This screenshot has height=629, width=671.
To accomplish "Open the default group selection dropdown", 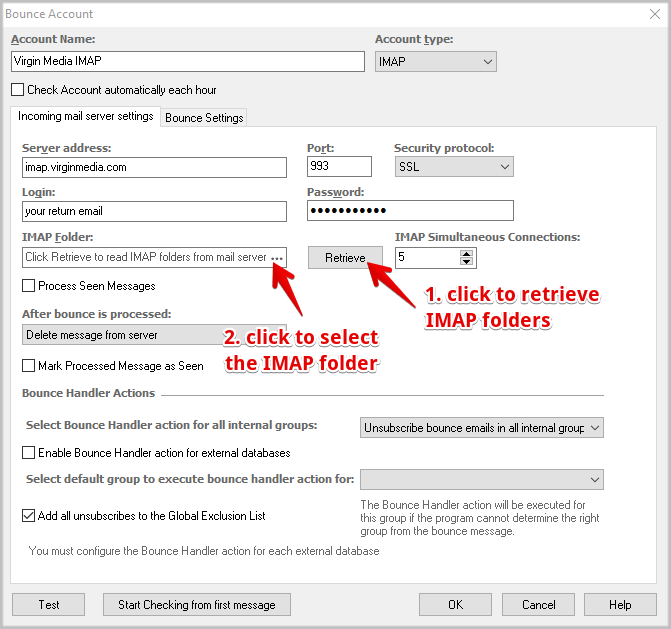I will pyautogui.click(x=482, y=479).
